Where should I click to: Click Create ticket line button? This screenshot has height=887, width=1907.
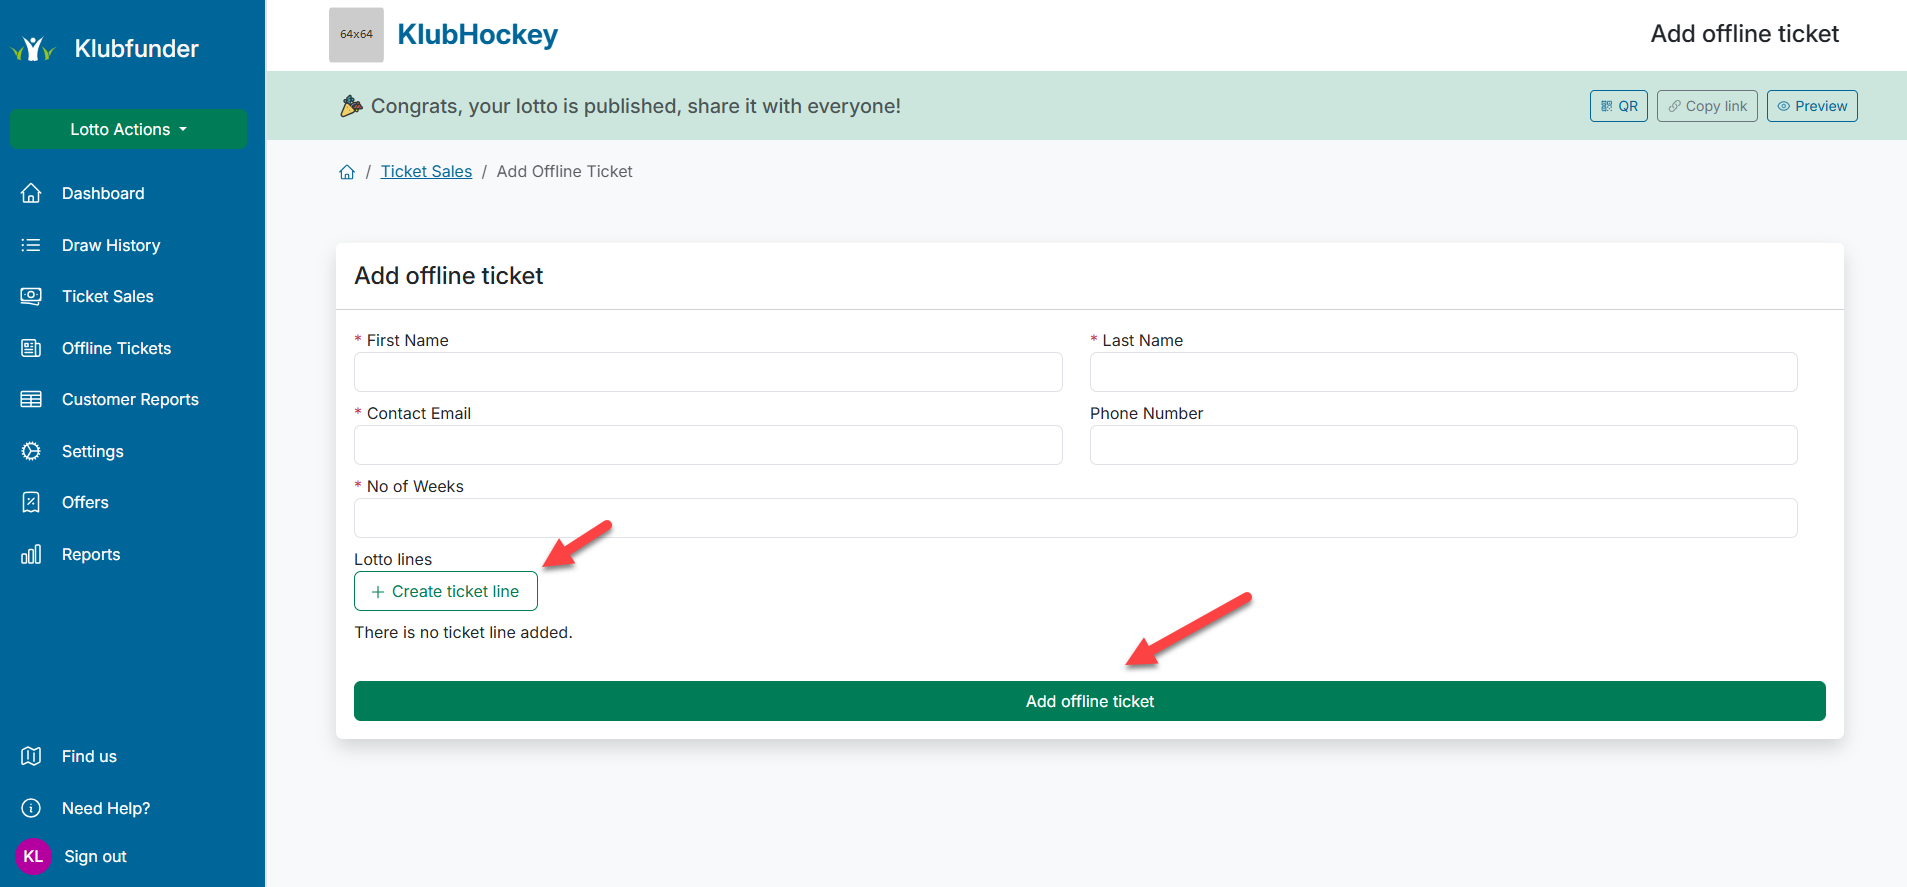[x=446, y=591]
